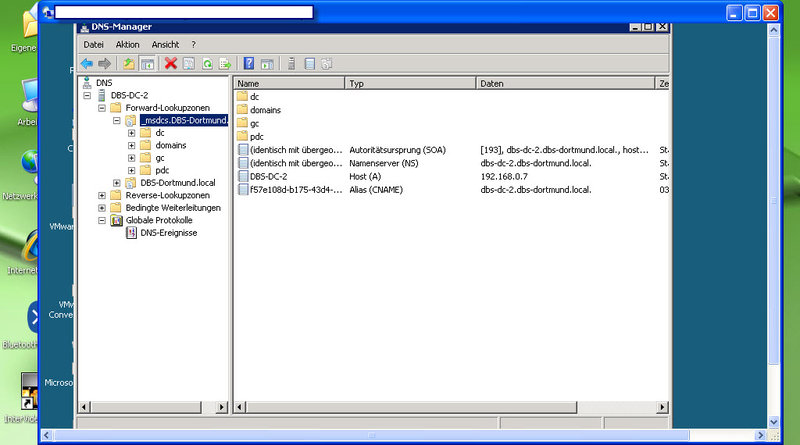
Task: Click the Forward arrow toolbar icon
Action: click(x=105, y=64)
